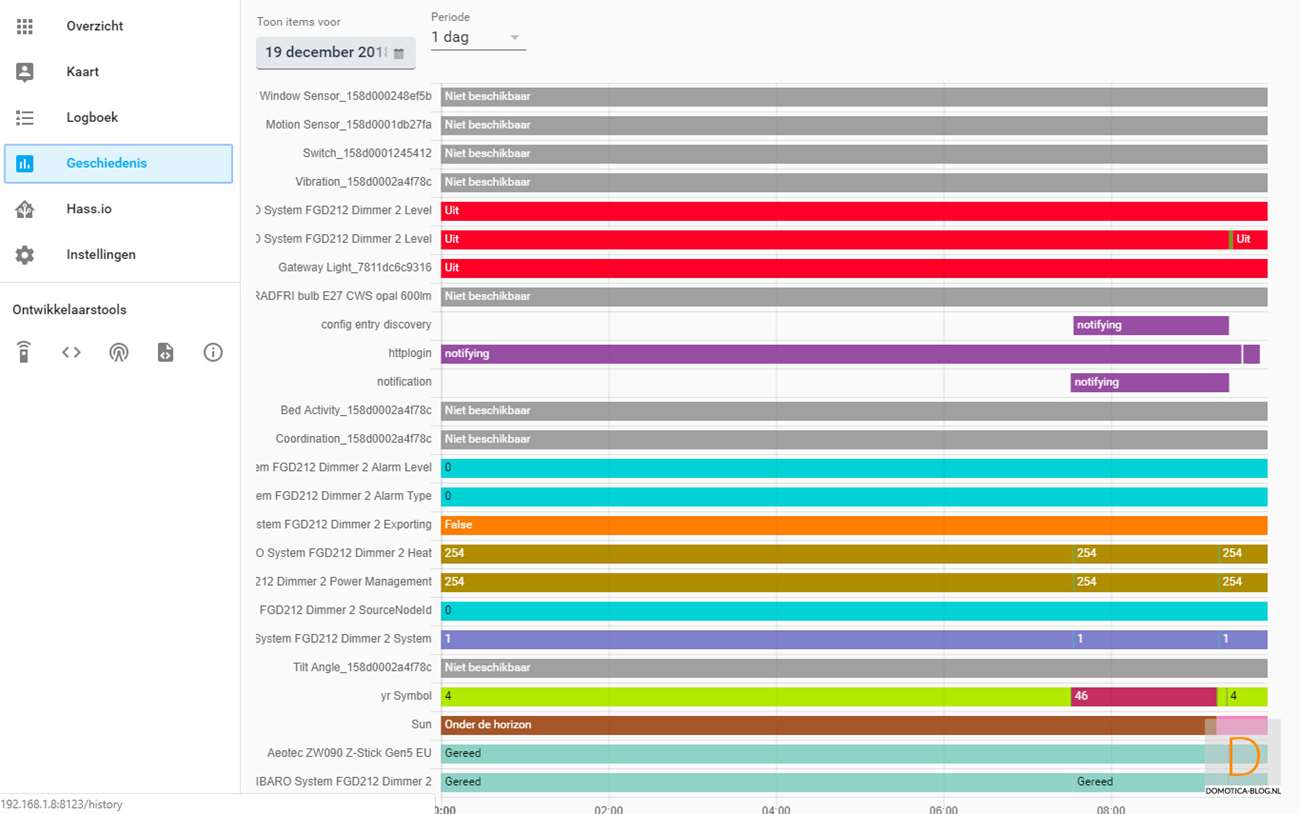Image resolution: width=1300 pixels, height=814 pixels.
Task: Open the file-code states developer tool
Action: point(166,352)
